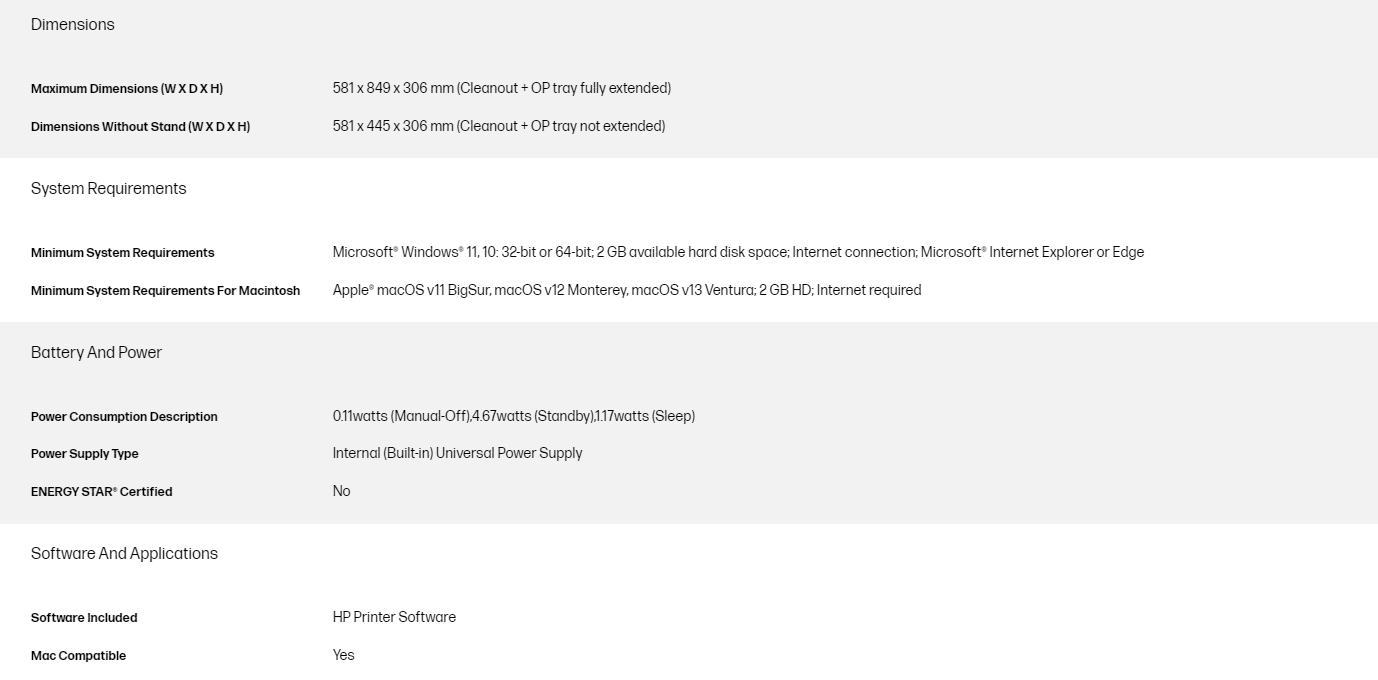
Task: Click the Software Included label
Action: [84, 618]
